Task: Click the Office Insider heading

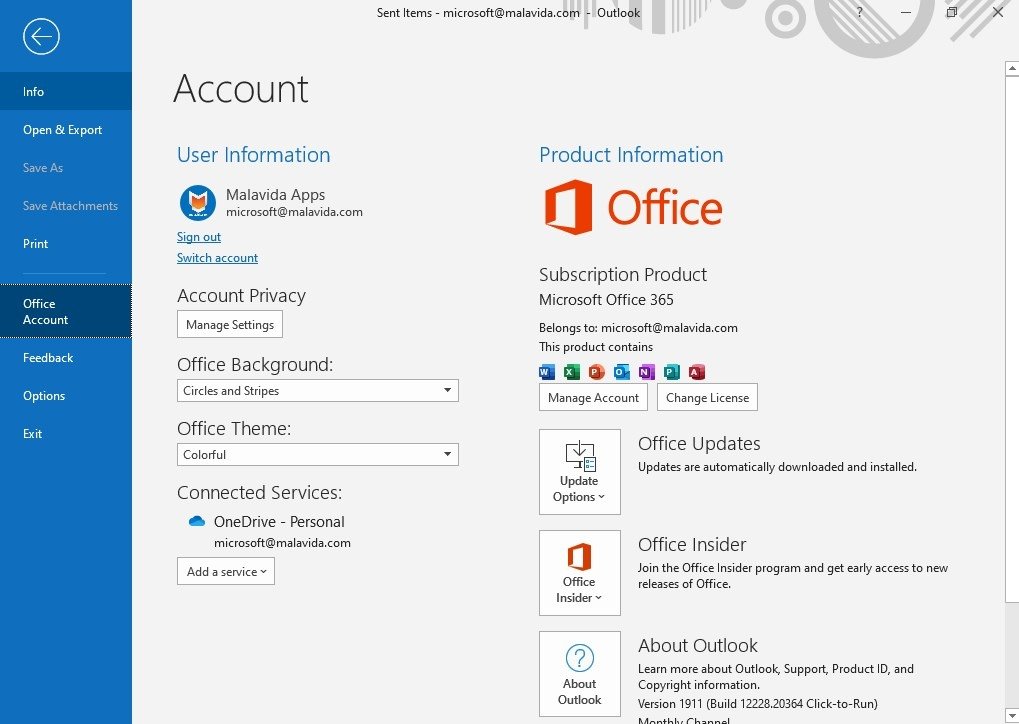Action: (x=692, y=545)
